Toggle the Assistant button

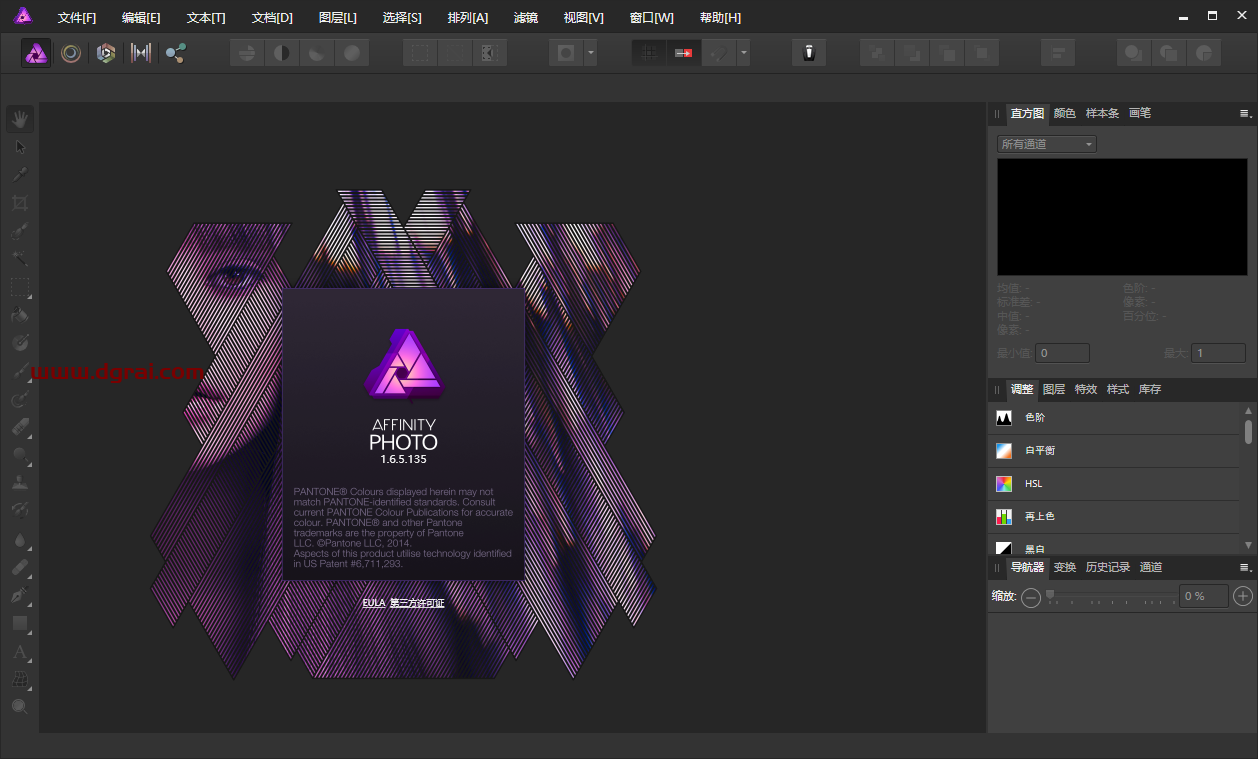pos(809,53)
